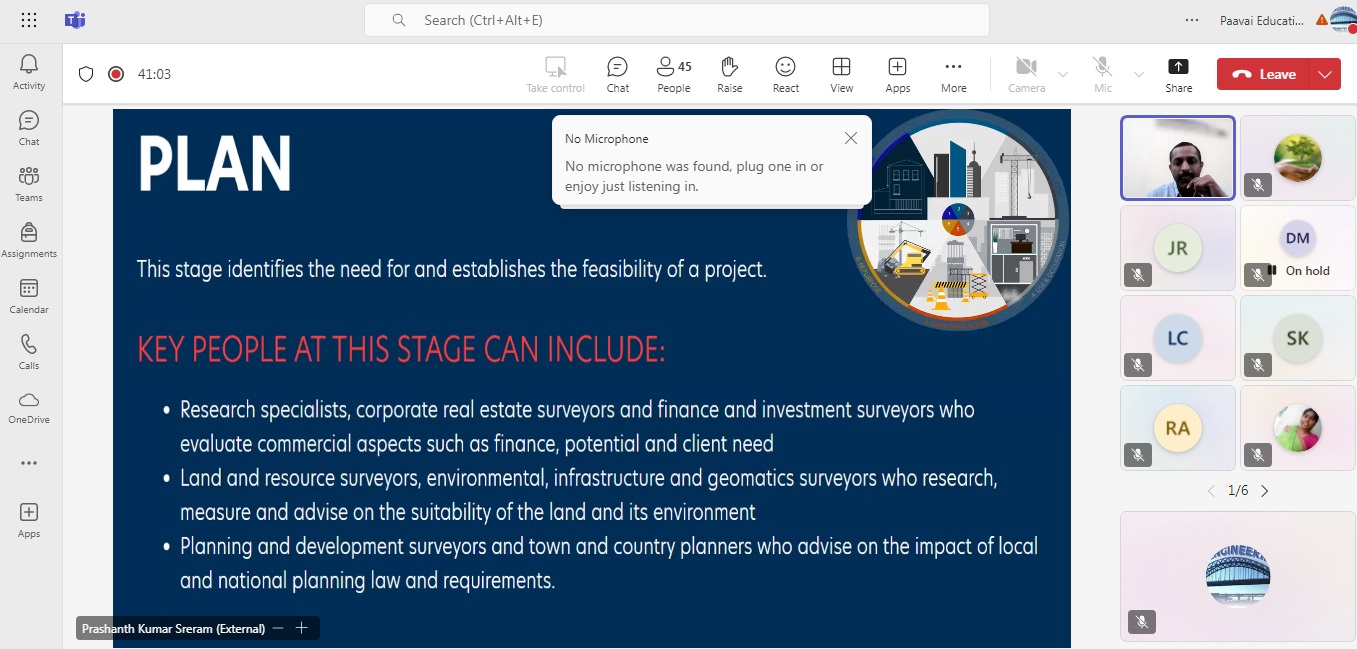Toggle the Mic on

click(1103, 75)
